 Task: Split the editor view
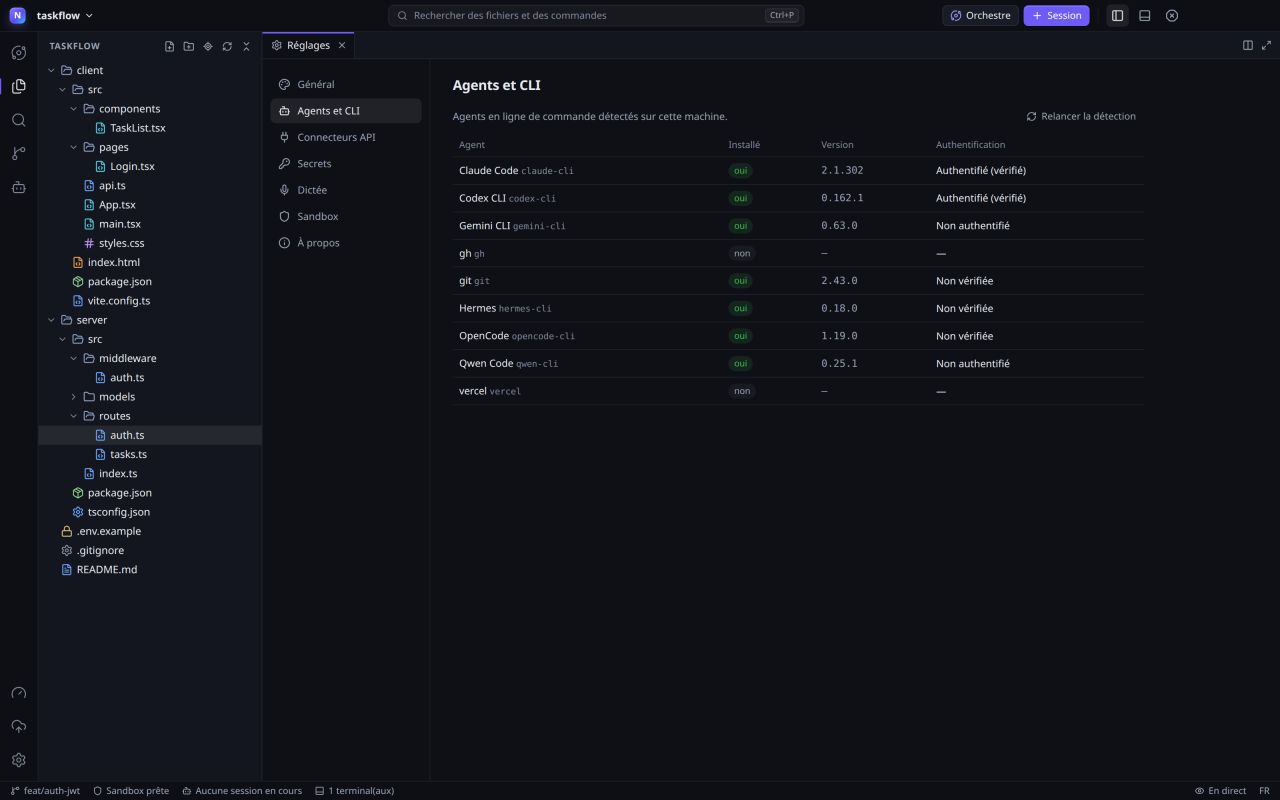click(1248, 45)
